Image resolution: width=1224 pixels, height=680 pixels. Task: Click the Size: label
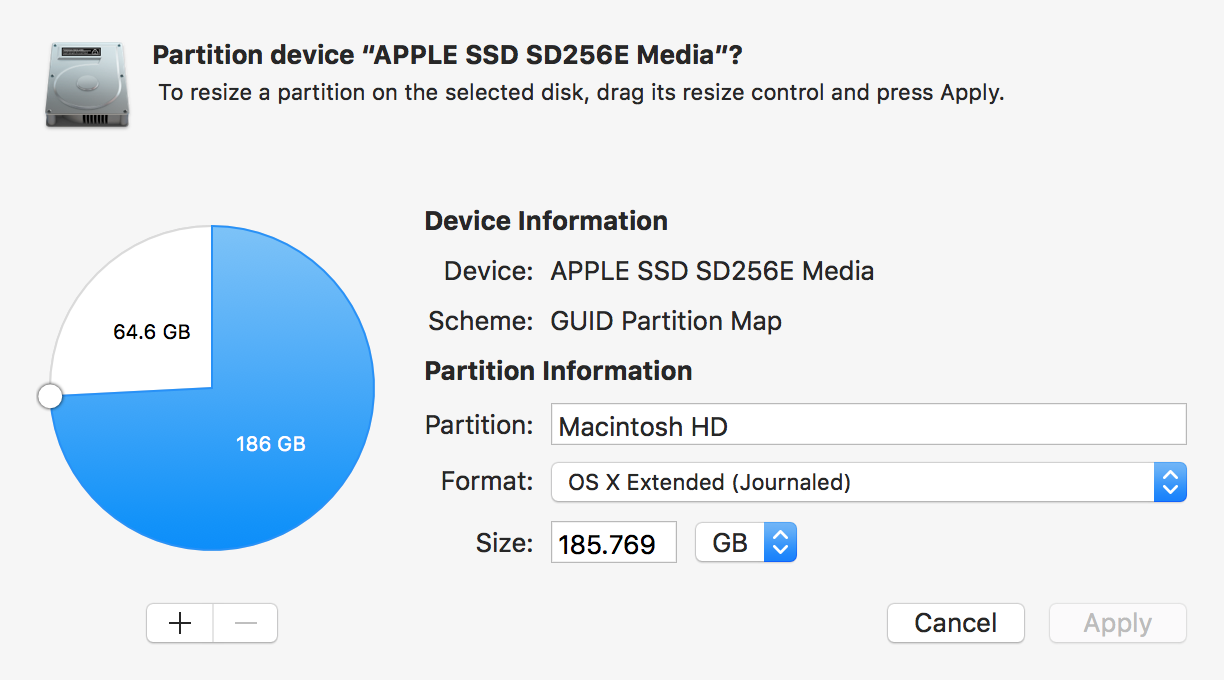click(504, 543)
